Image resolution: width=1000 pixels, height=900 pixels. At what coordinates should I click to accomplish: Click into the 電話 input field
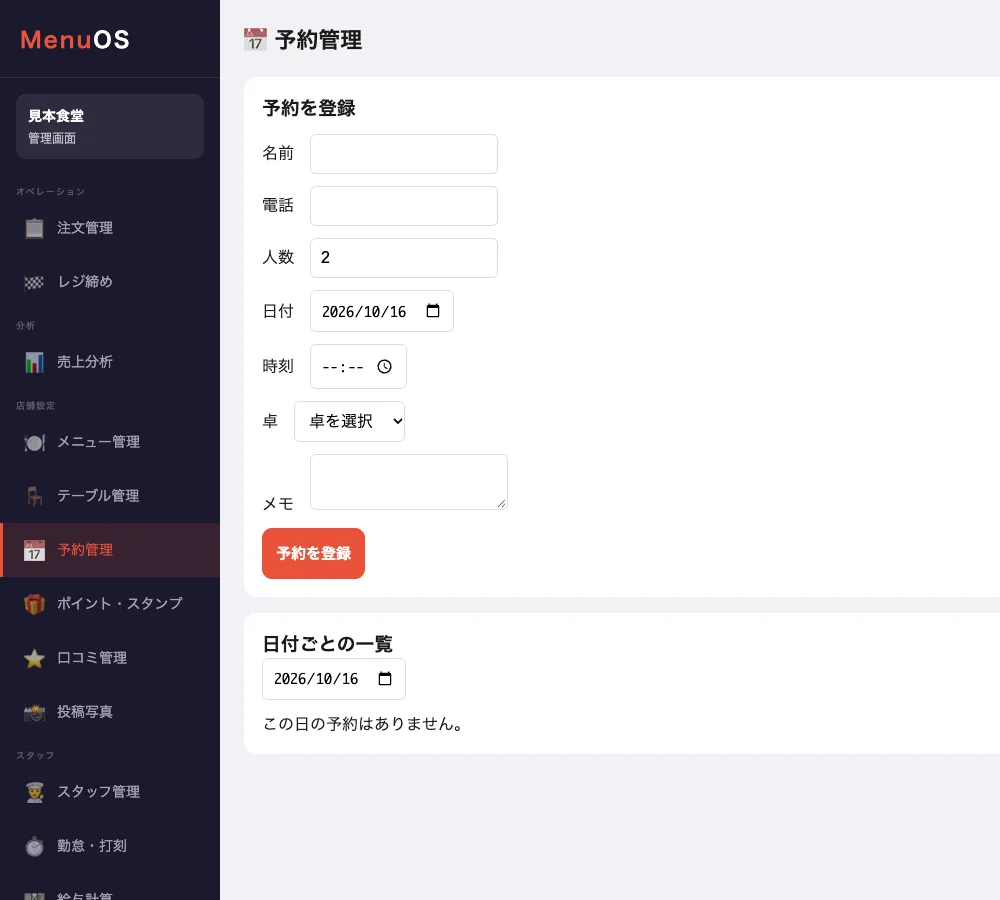point(404,206)
